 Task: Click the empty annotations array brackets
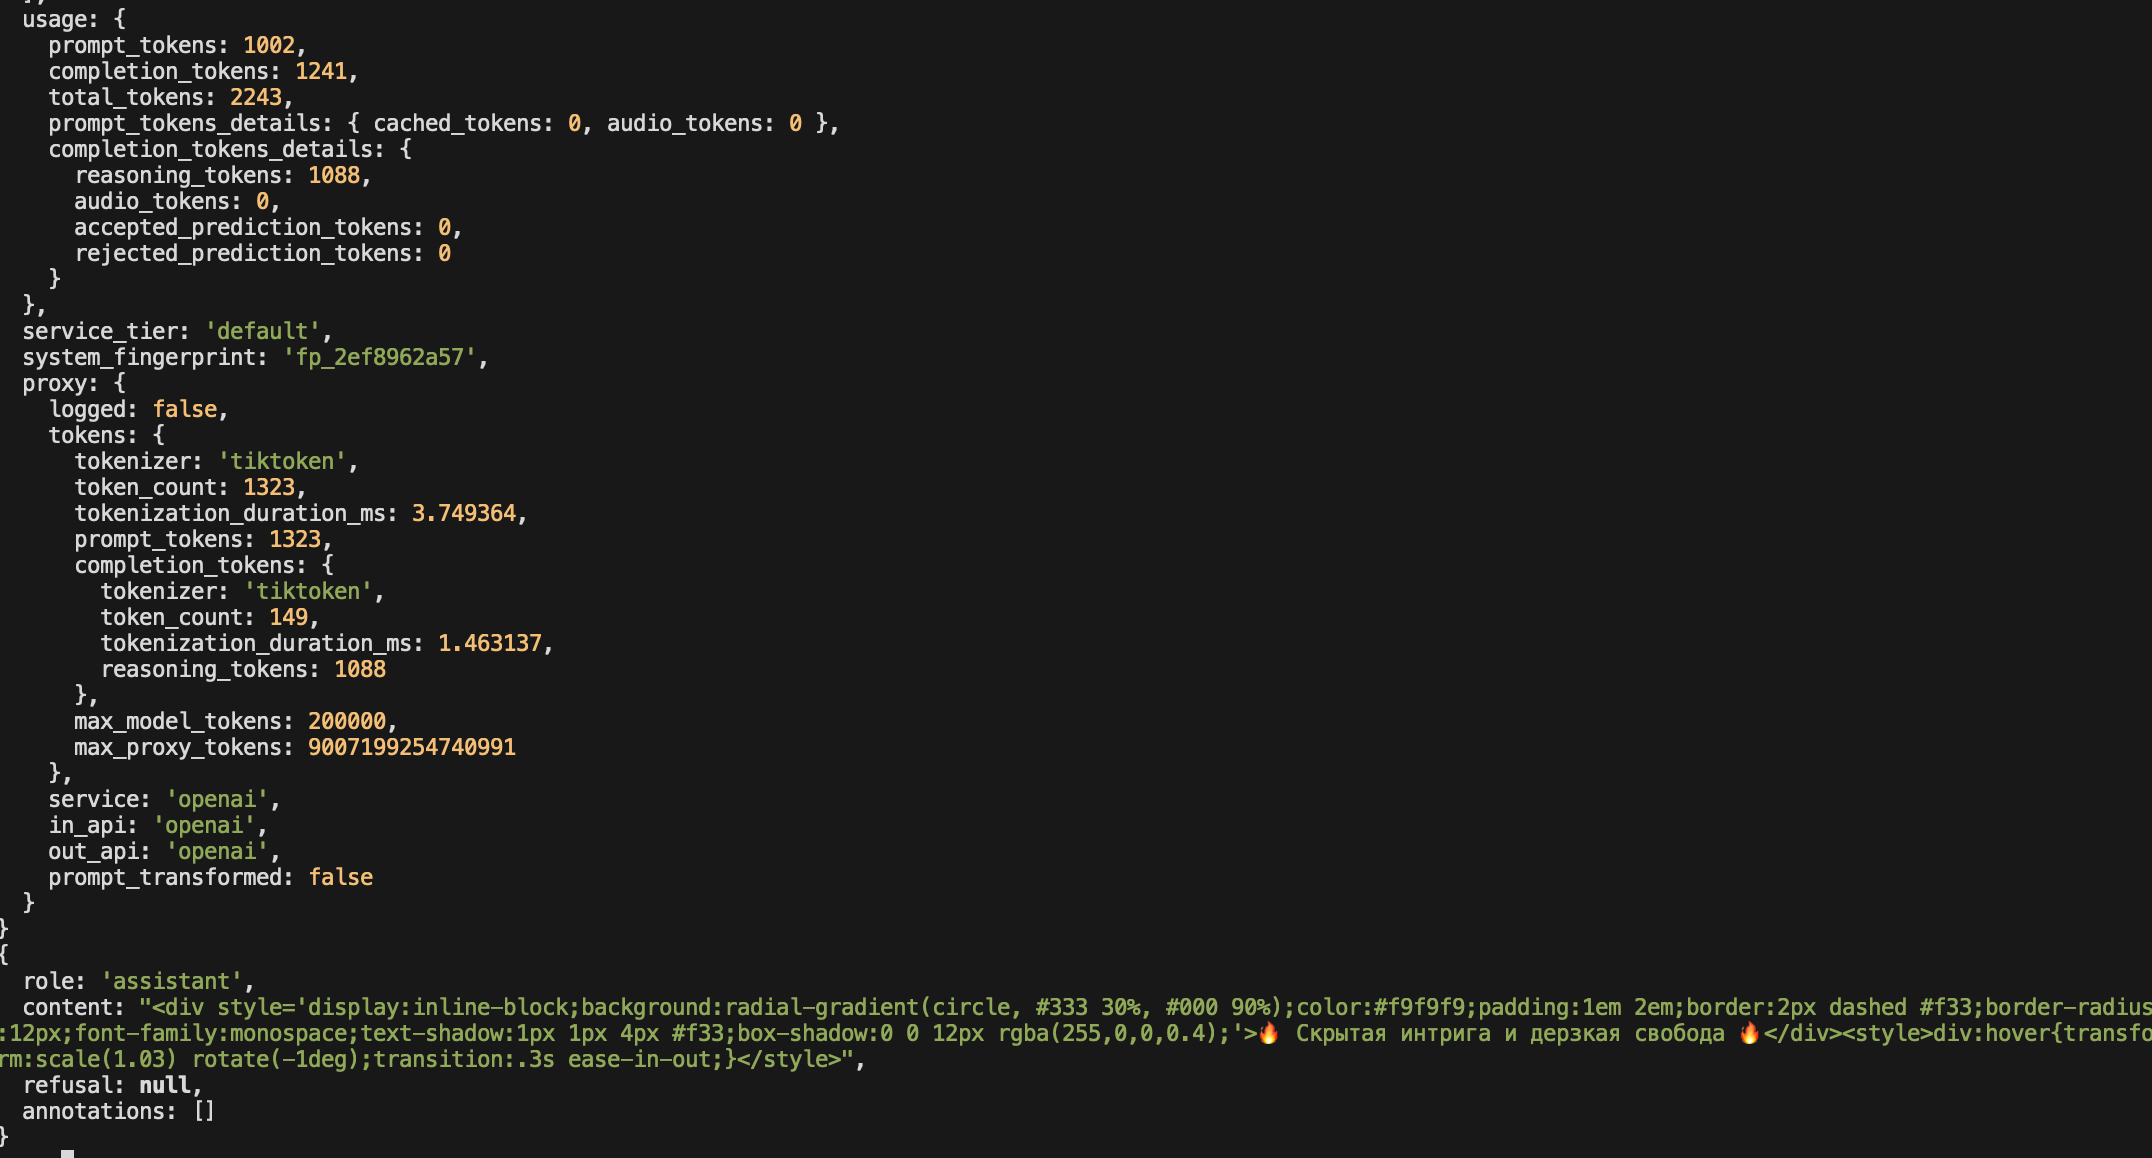coord(204,1111)
